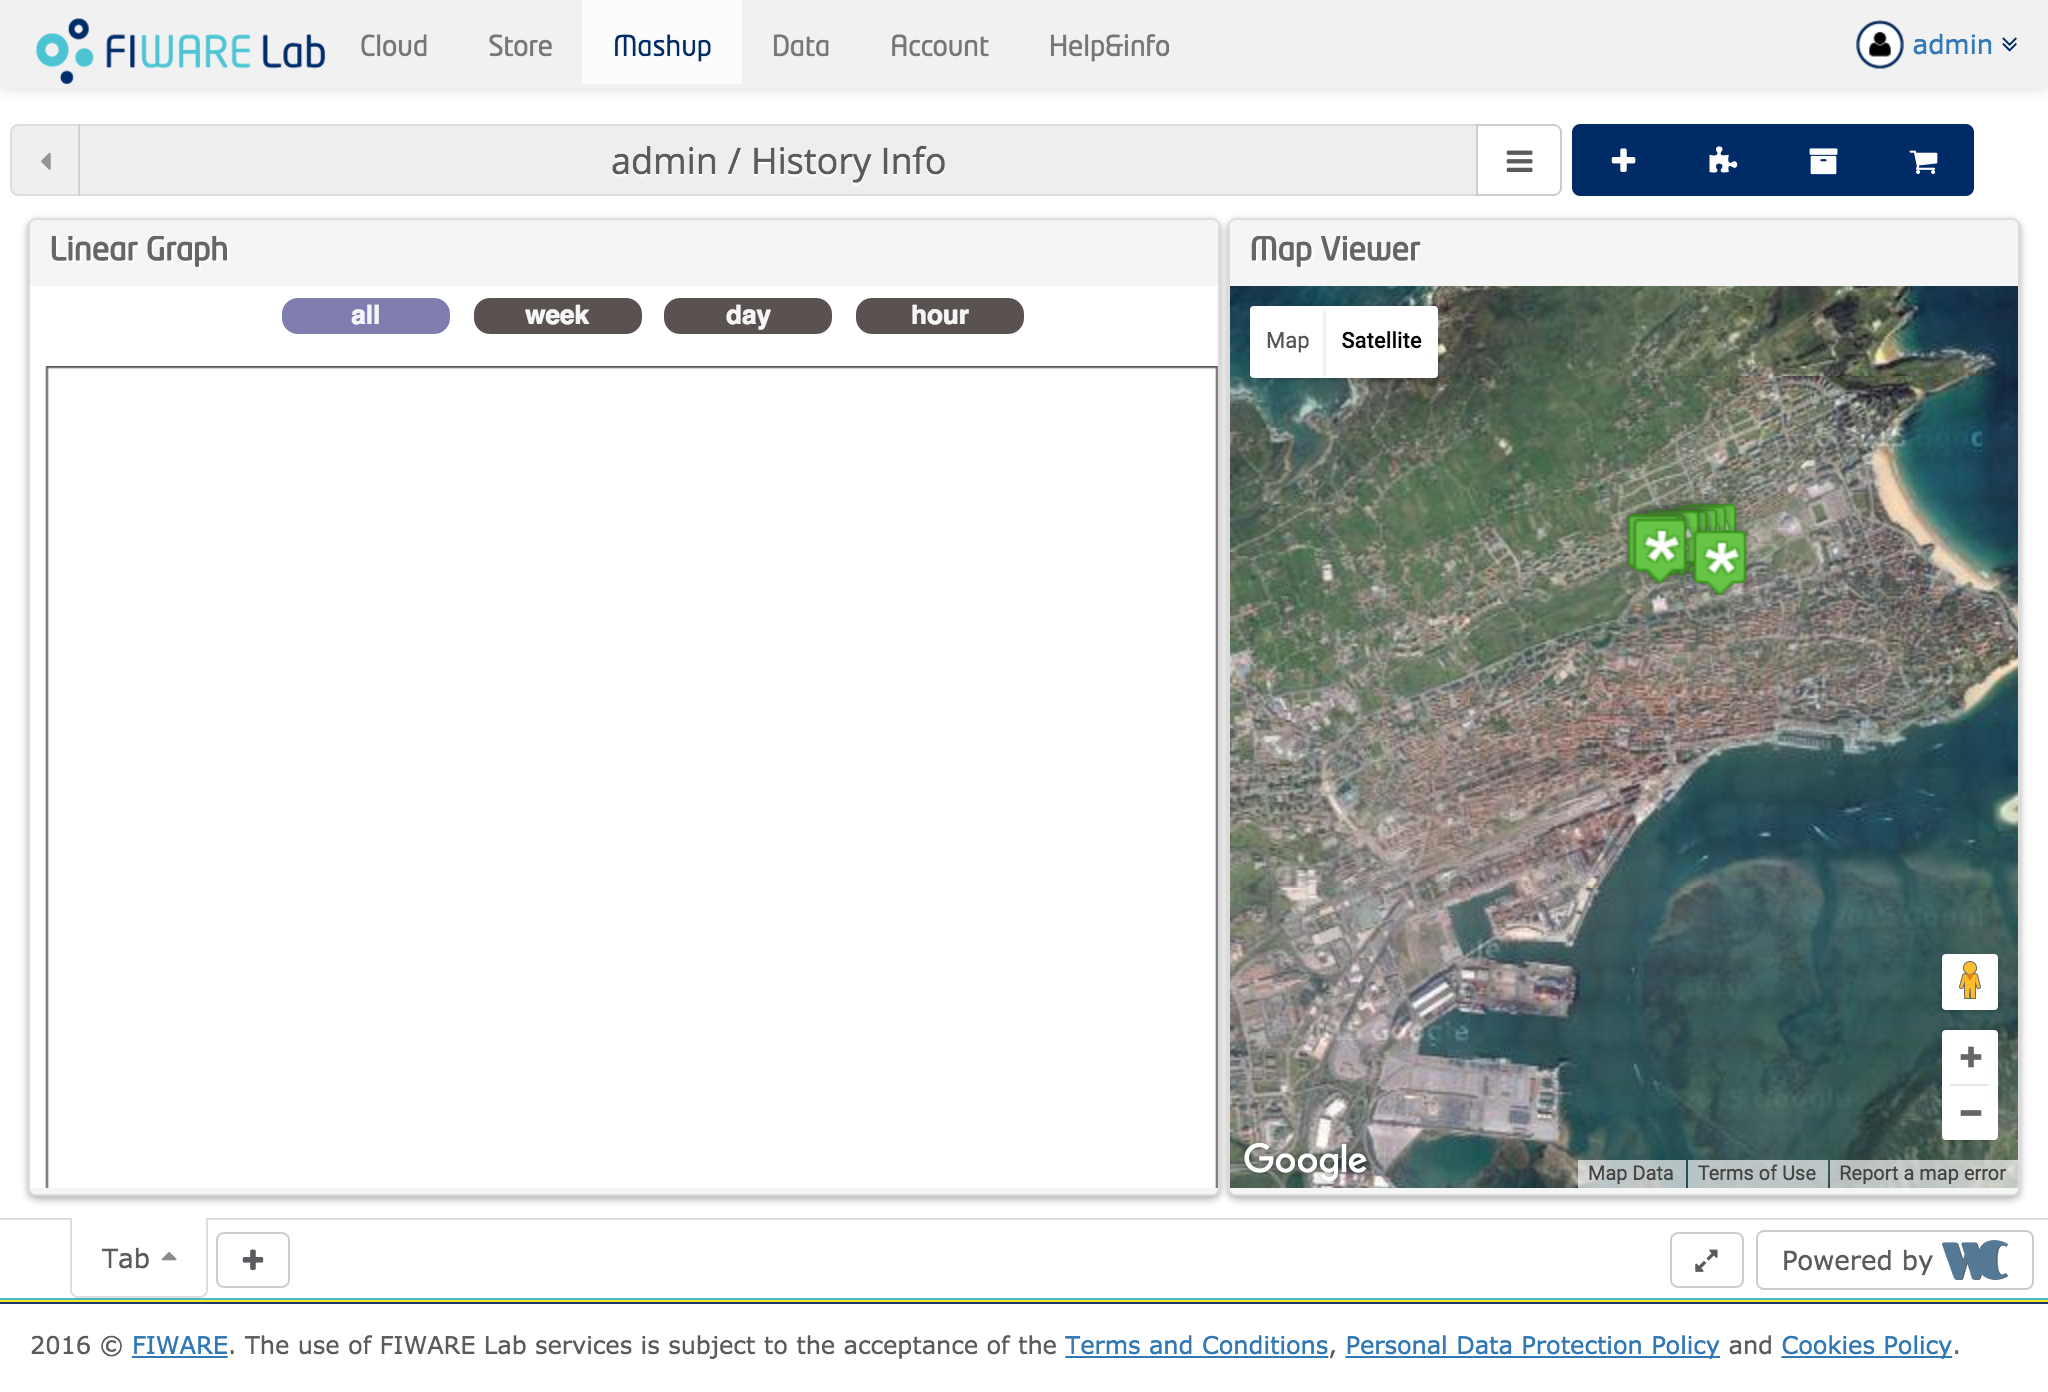Click the sidebar collapse arrow icon
Image resolution: width=2048 pixels, height=1392 pixels.
point(47,158)
